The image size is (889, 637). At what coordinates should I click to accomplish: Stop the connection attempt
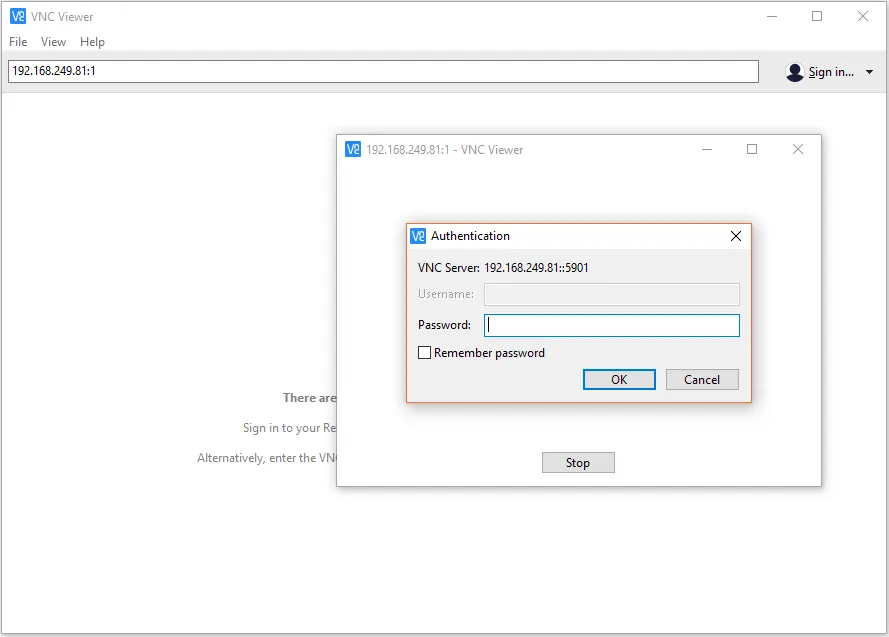coord(578,462)
